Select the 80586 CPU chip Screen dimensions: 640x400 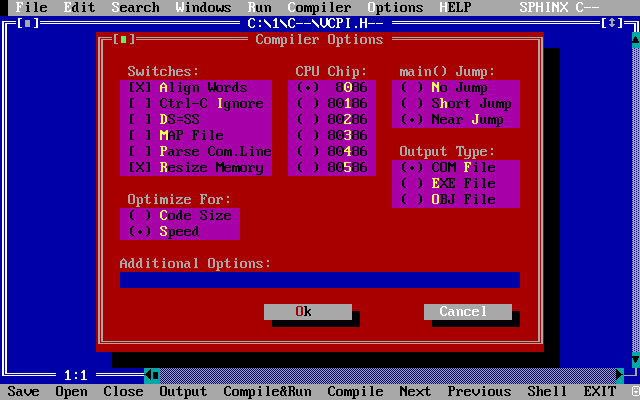click(x=332, y=168)
